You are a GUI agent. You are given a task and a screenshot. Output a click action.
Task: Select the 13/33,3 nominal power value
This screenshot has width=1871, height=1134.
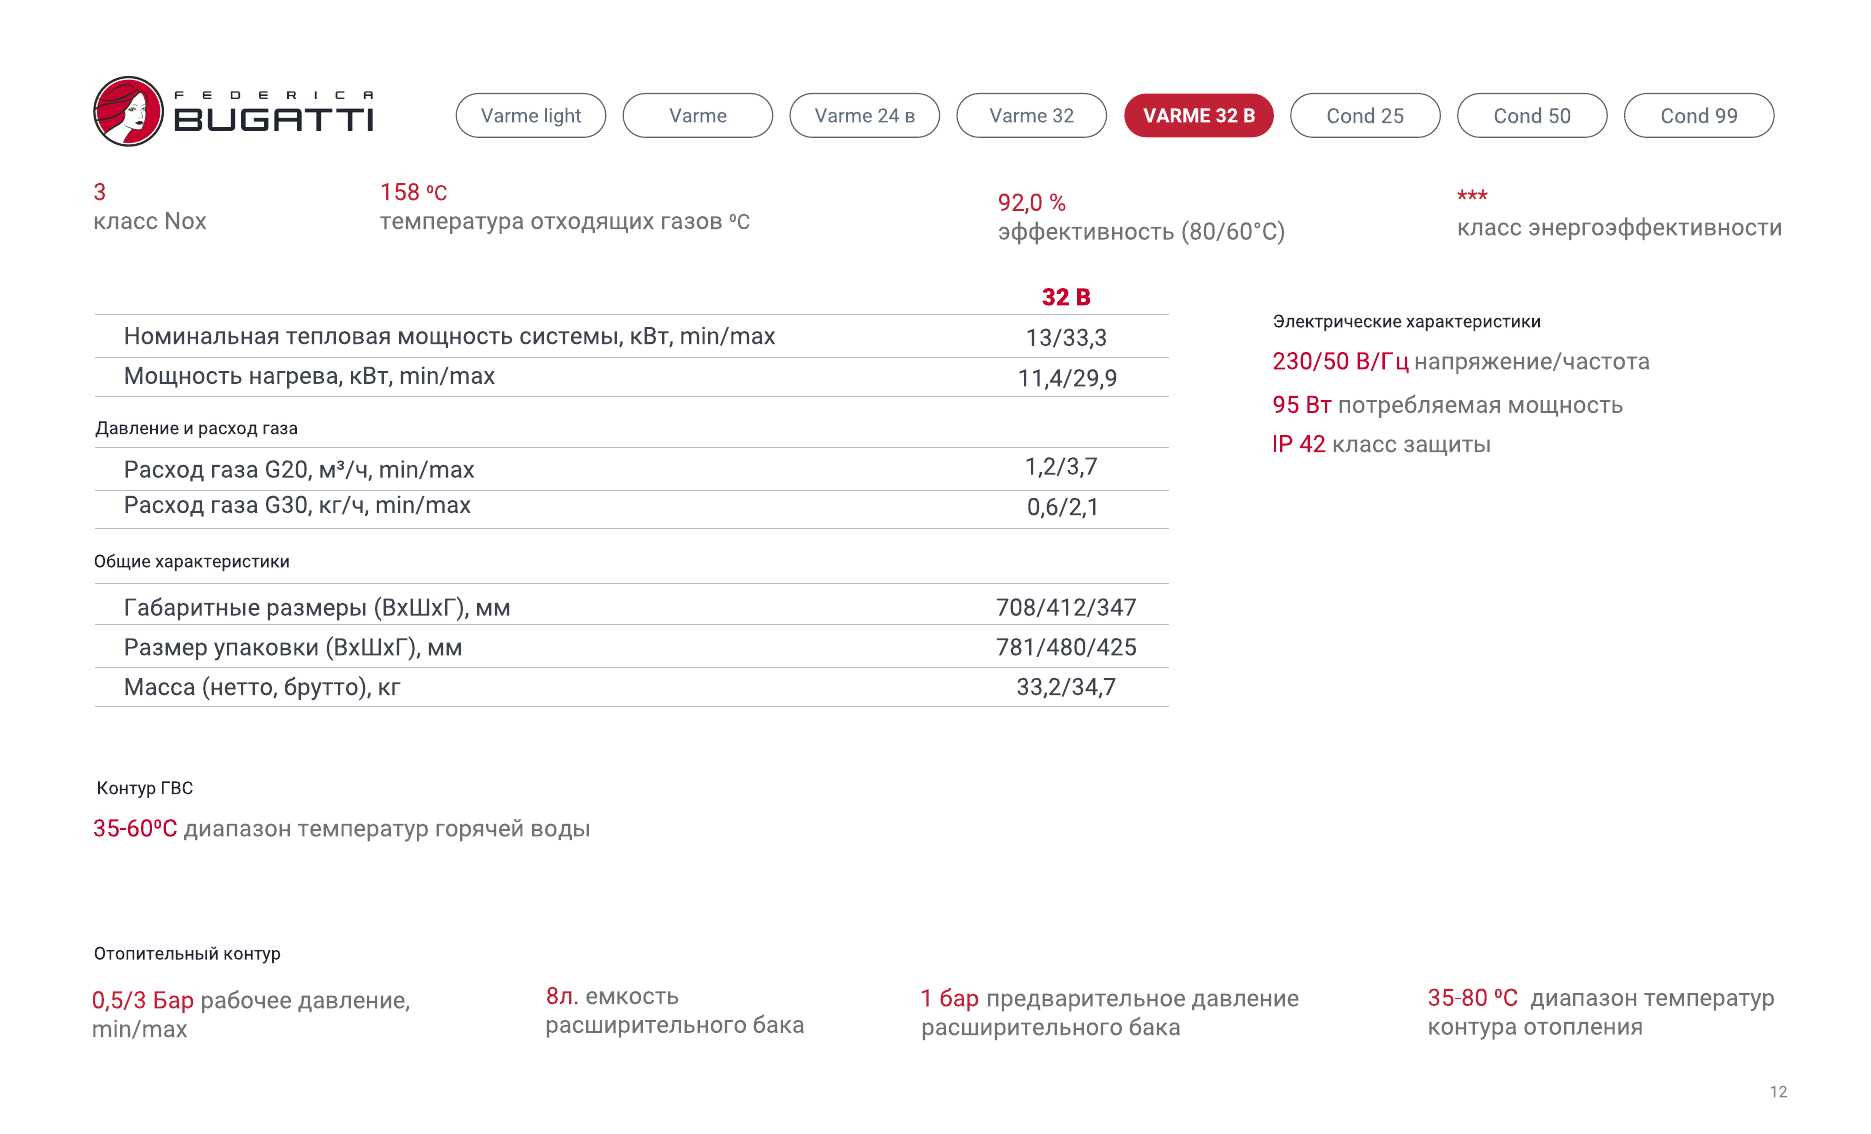[1066, 338]
